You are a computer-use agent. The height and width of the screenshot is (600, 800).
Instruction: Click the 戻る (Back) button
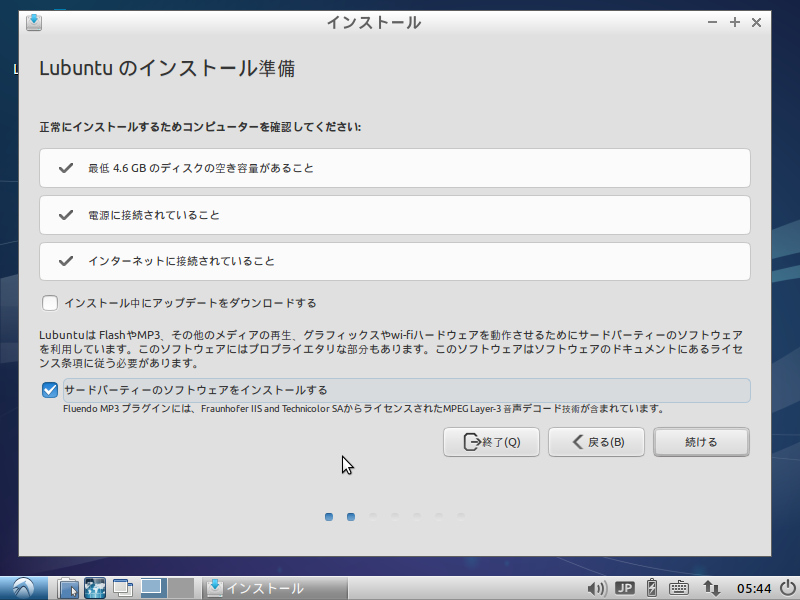click(x=596, y=442)
